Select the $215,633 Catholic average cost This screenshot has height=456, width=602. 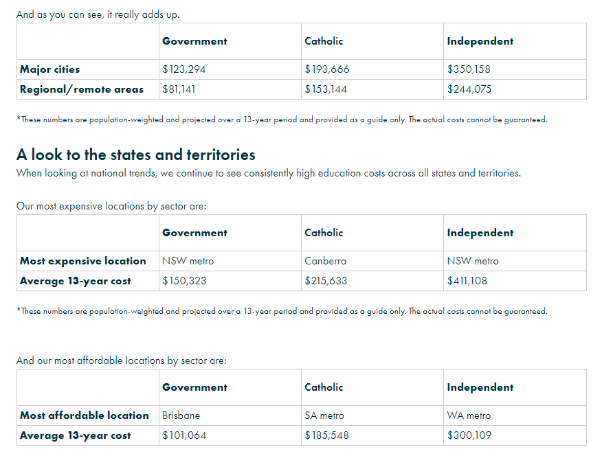(325, 280)
